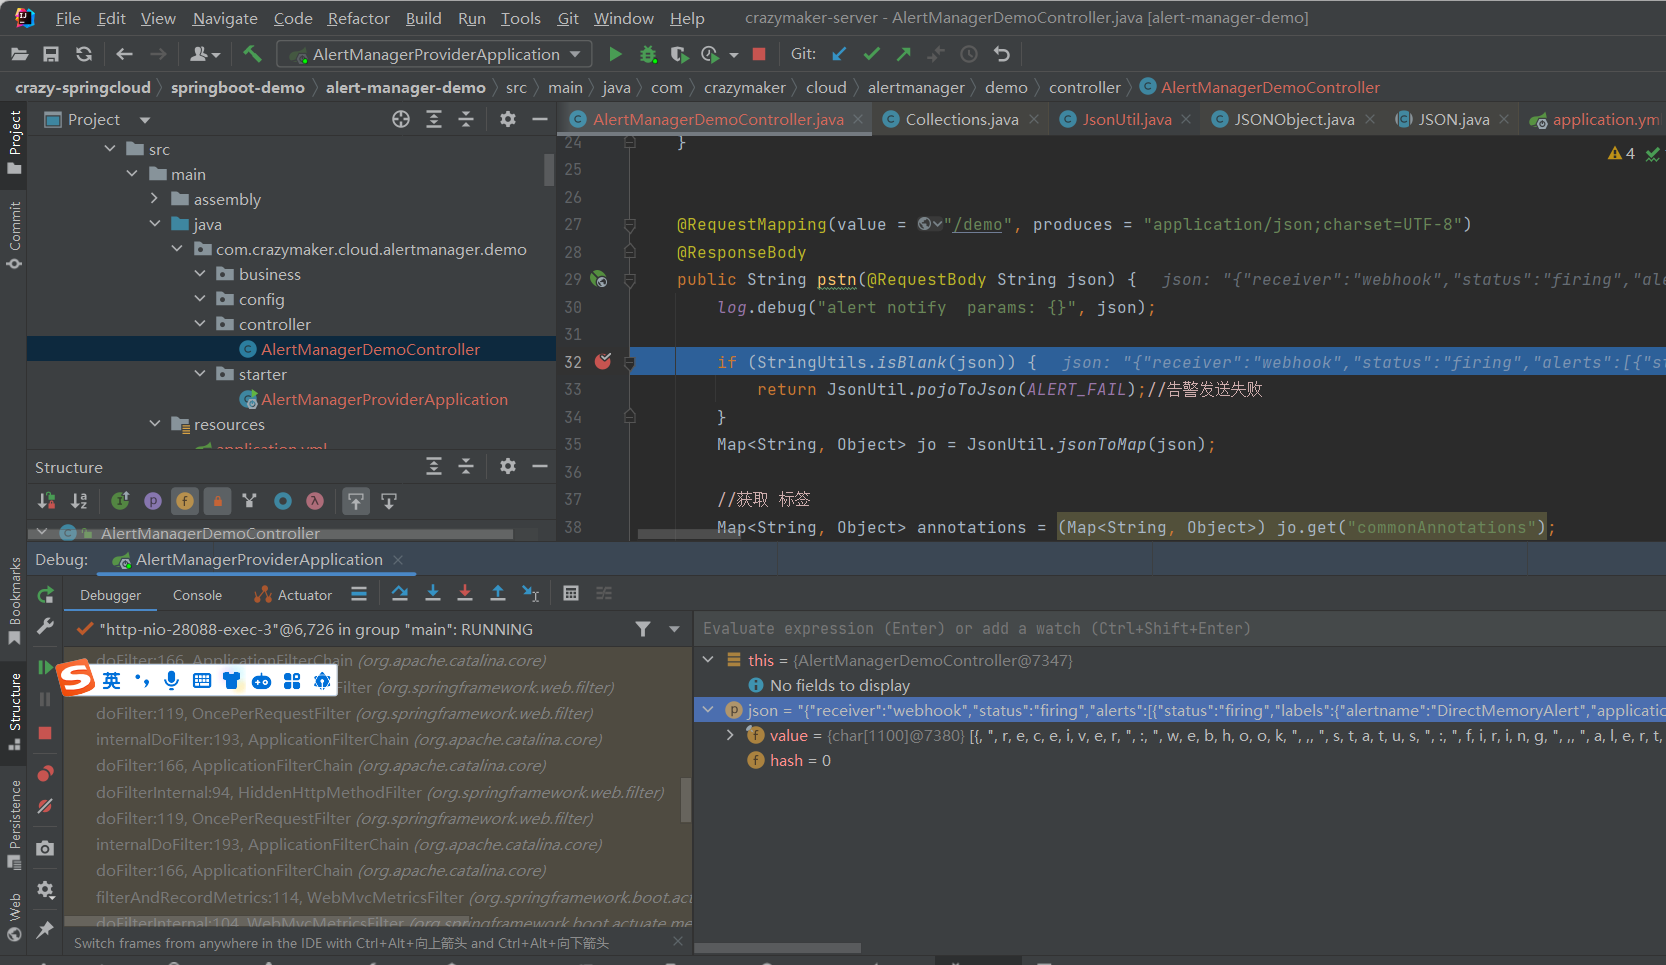
Task: Click Run to Cursor icon
Action: [x=531, y=594]
